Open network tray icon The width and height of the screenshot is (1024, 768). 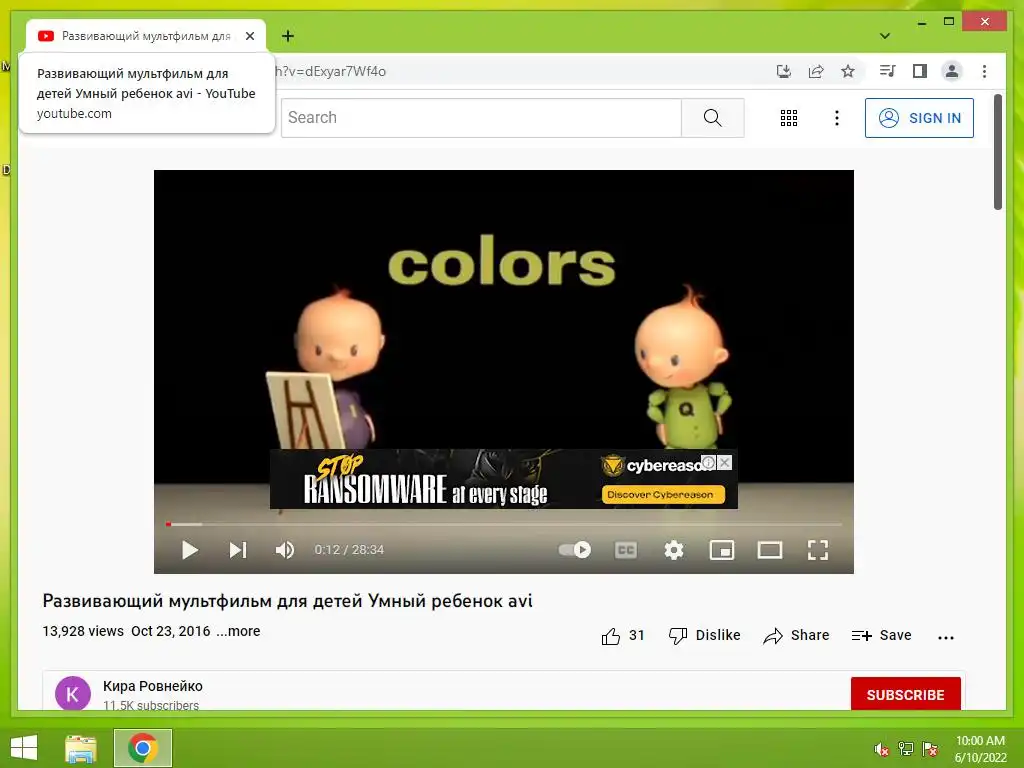pyautogui.click(x=905, y=749)
